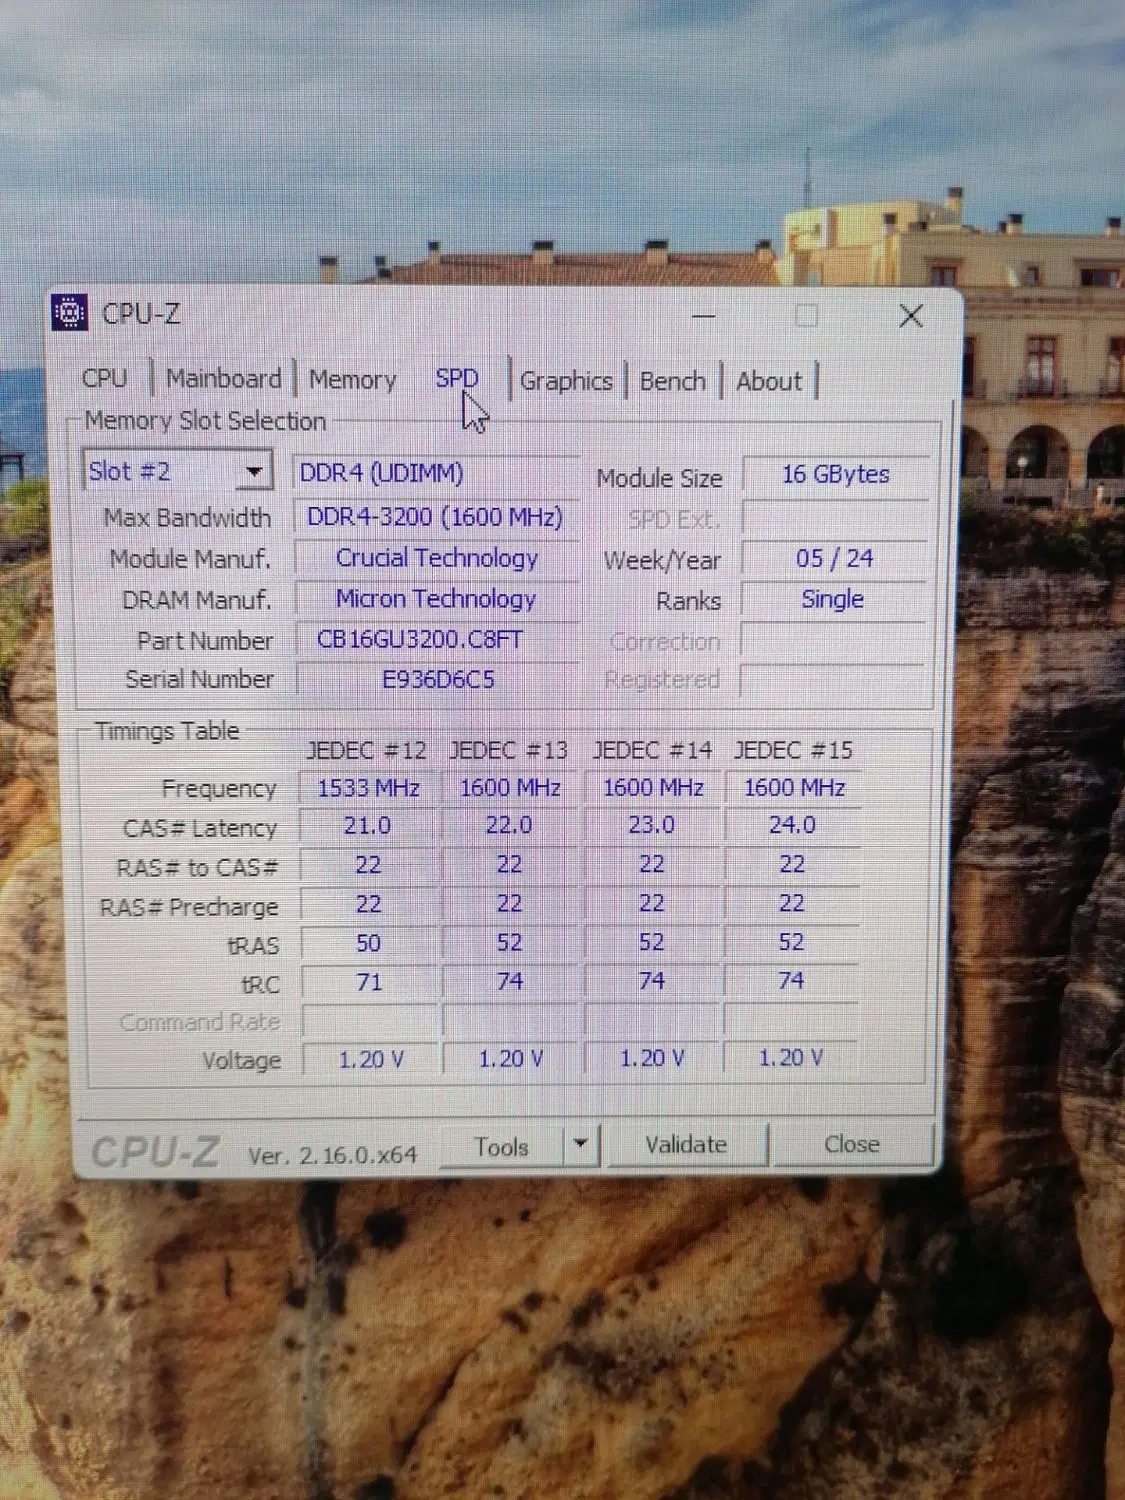The width and height of the screenshot is (1125, 1500).
Task: Click the CPU-Z application icon in title bar
Action: click(70, 313)
